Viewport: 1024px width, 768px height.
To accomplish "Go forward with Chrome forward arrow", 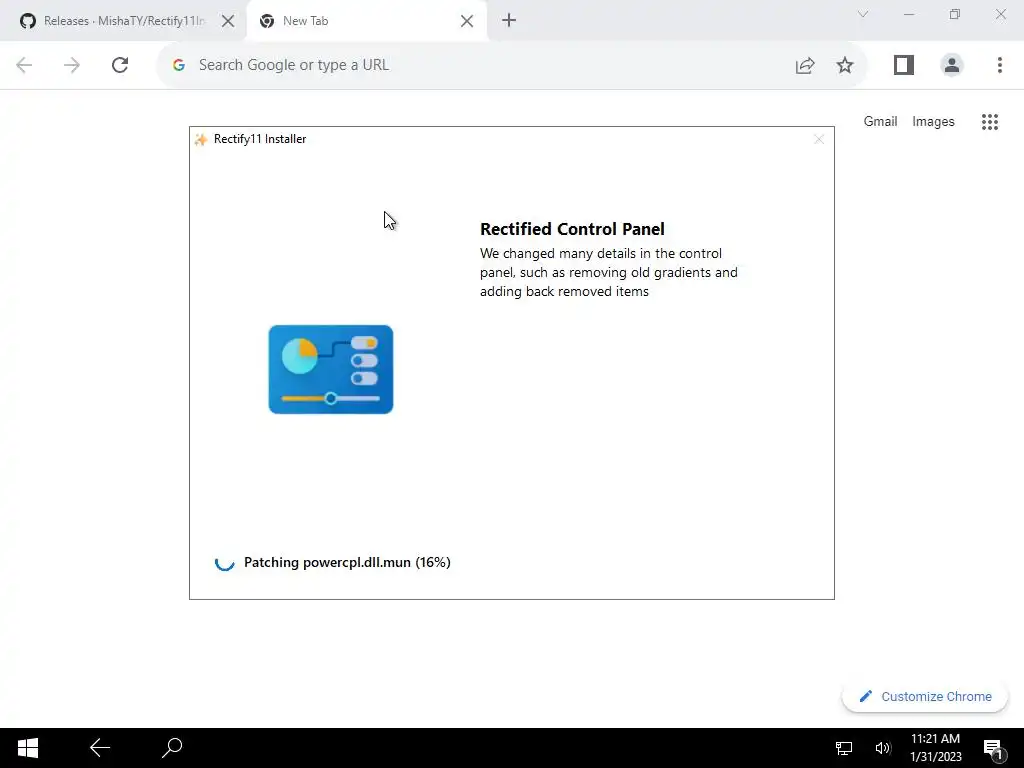I will (x=72, y=65).
